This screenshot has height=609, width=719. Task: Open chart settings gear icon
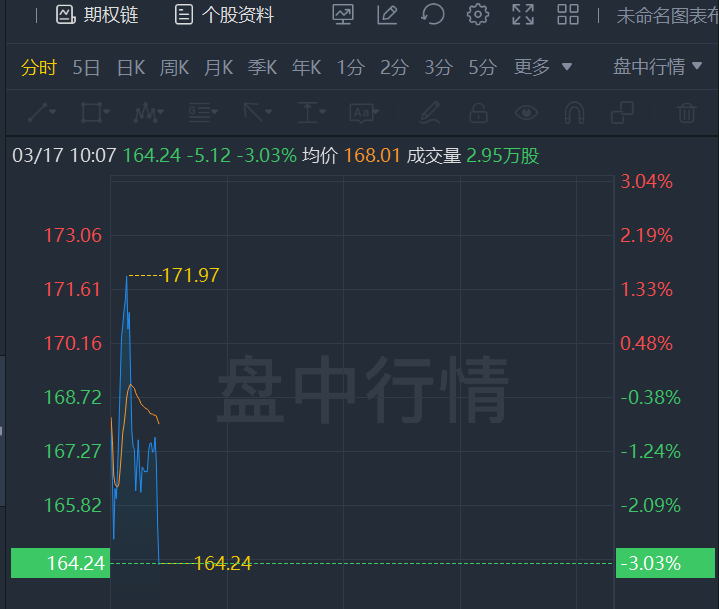478,14
